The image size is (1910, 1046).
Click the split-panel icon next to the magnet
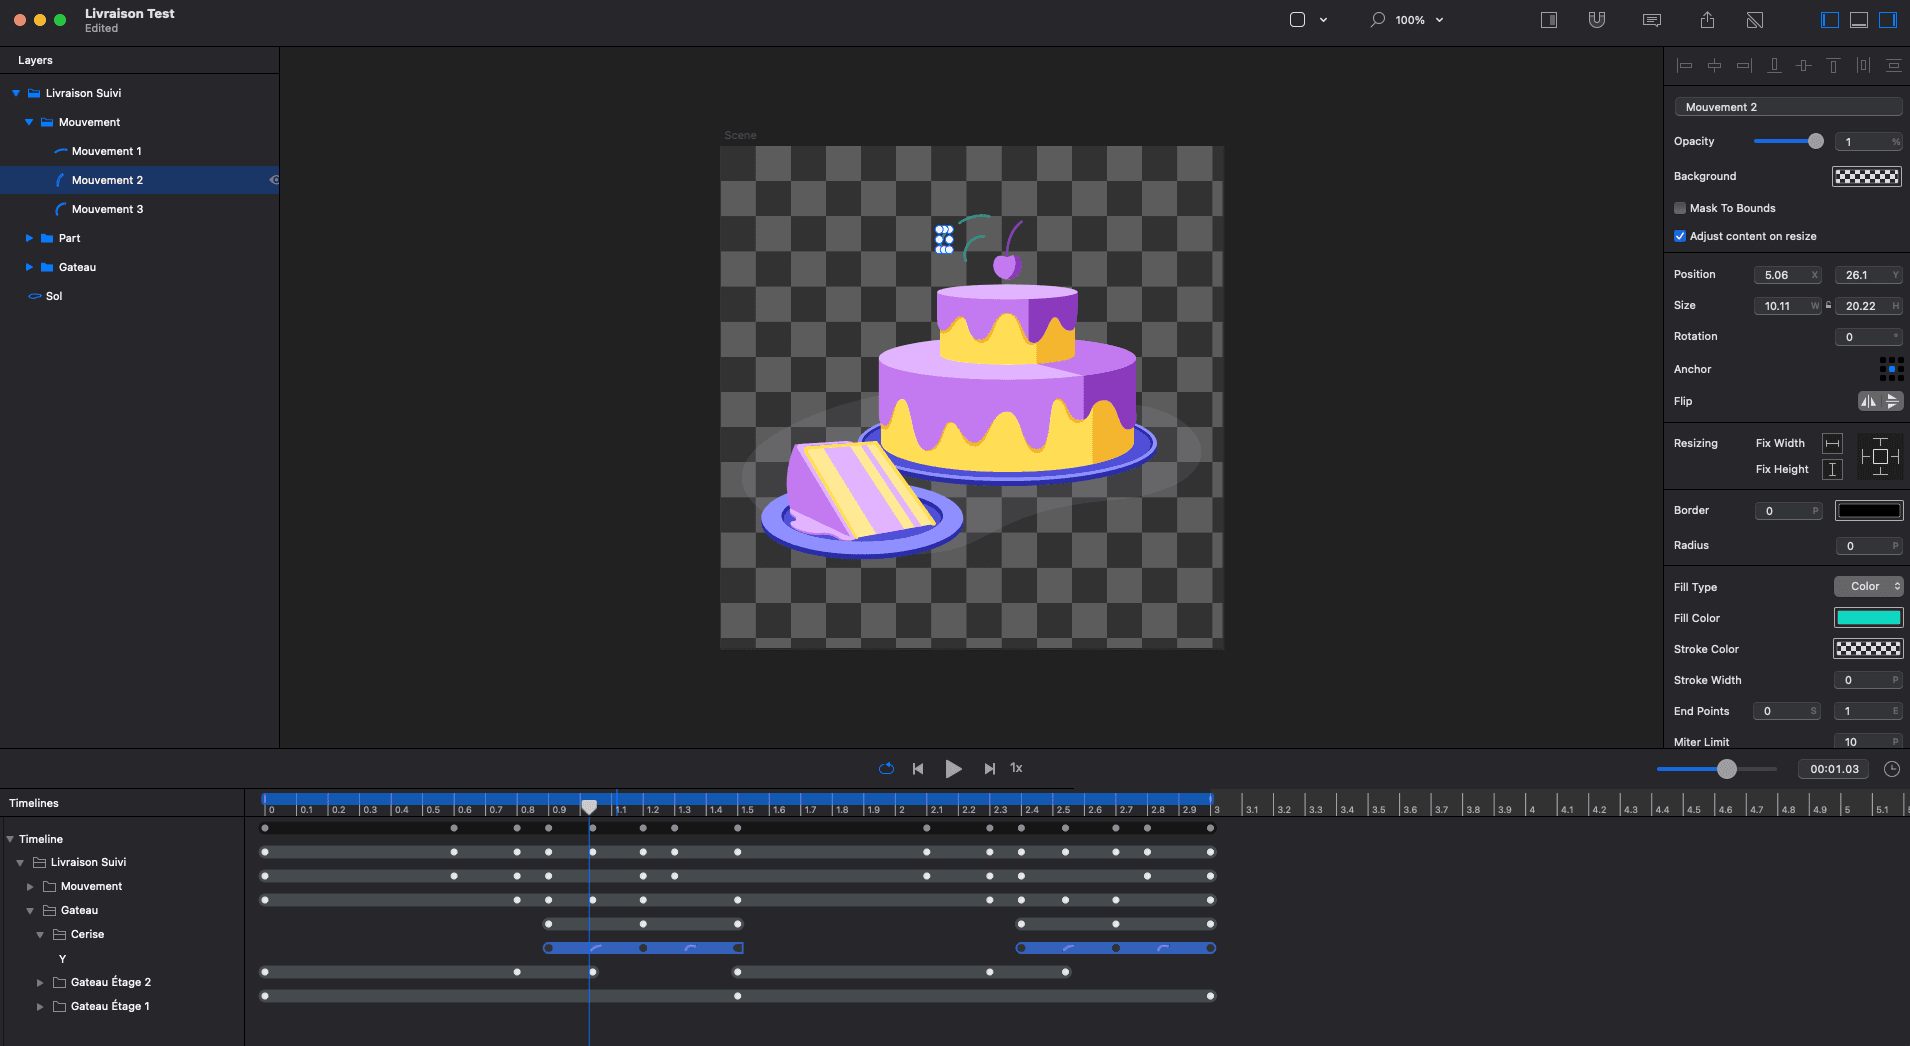pos(1549,20)
